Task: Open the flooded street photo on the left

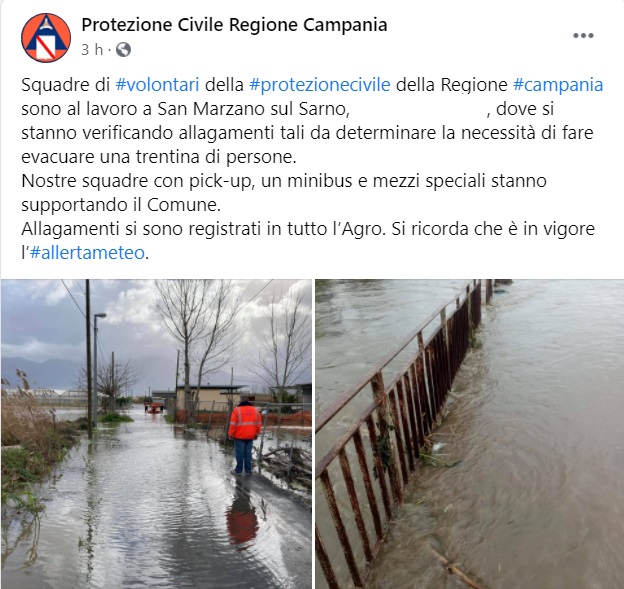Action: (156, 434)
